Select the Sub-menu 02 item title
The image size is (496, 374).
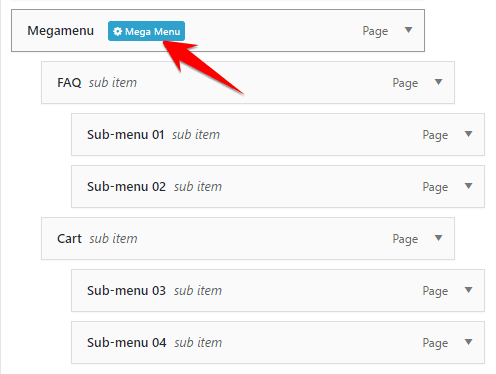pyautogui.click(x=126, y=187)
